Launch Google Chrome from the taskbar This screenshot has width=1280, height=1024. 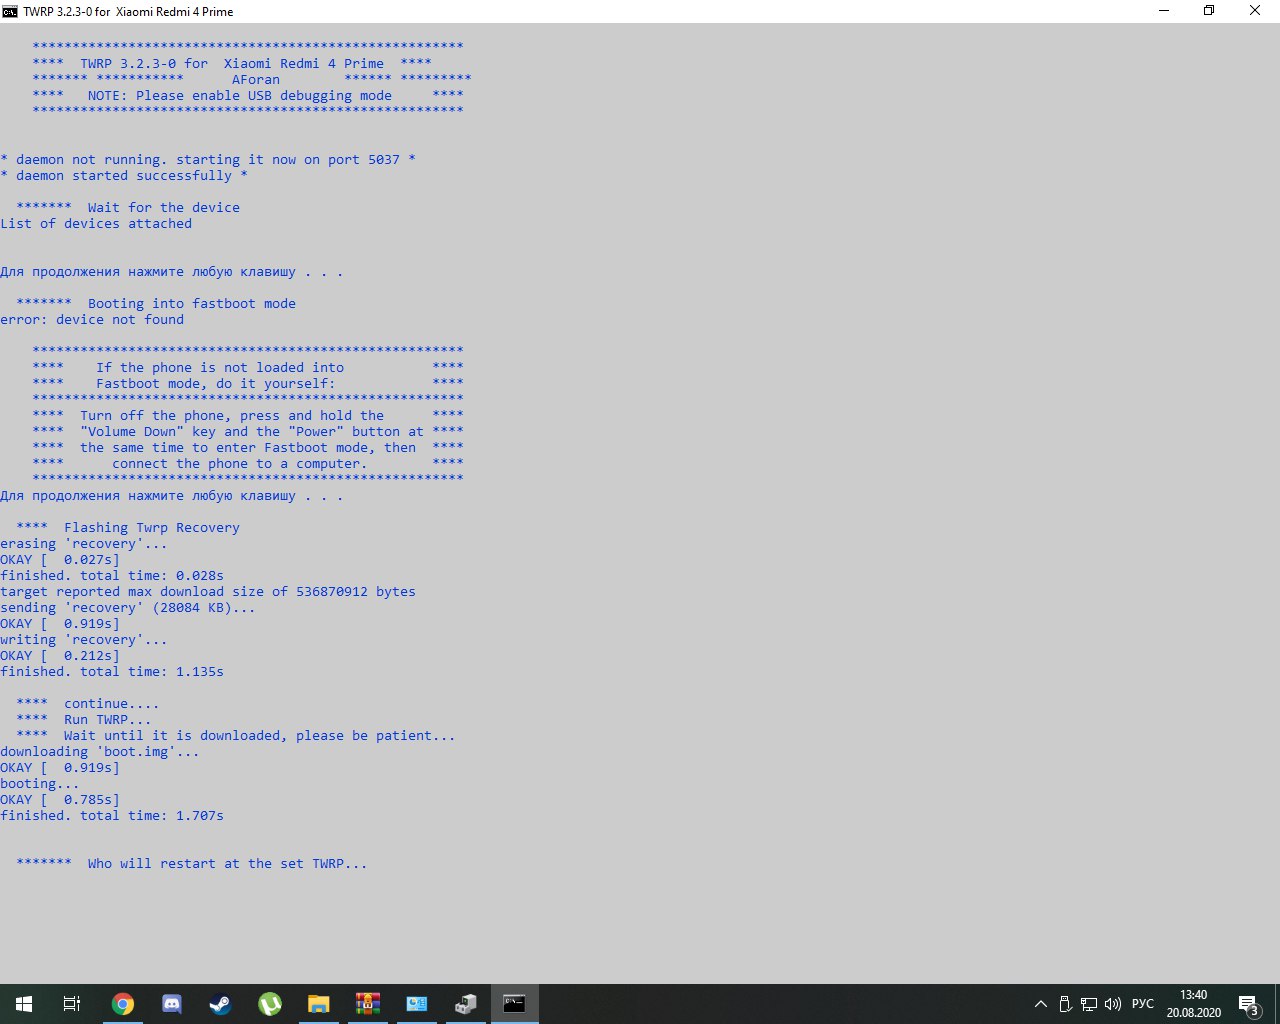[x=123, y=1004]
